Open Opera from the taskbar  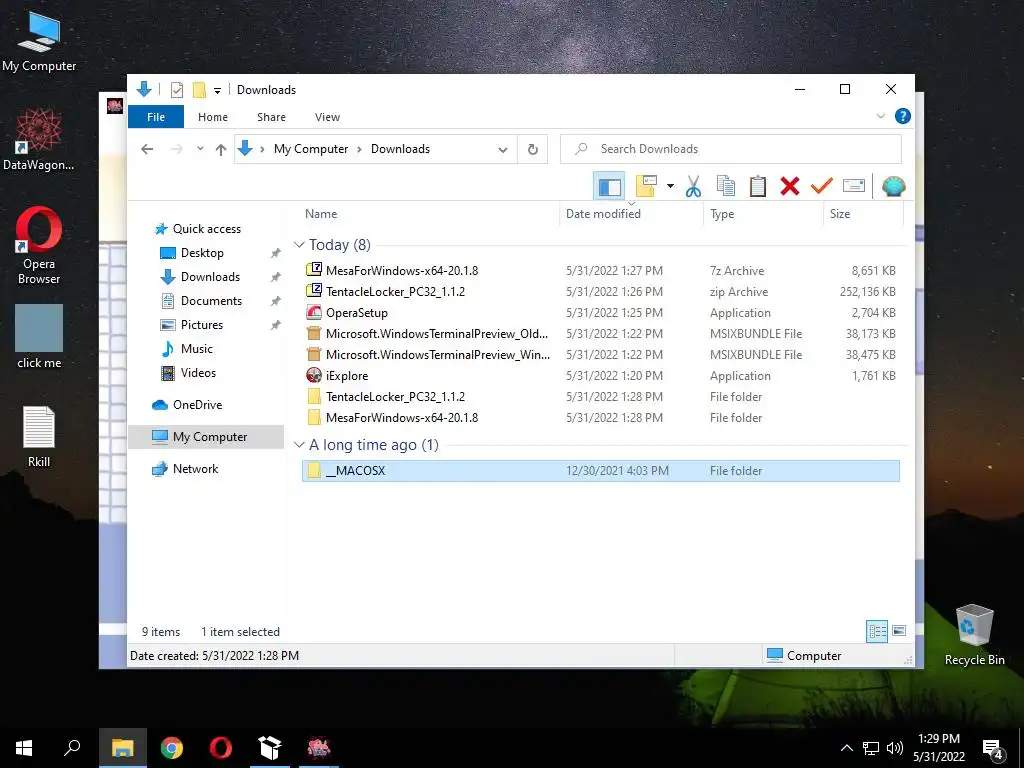pyautogui.click(x=221, y=748)
